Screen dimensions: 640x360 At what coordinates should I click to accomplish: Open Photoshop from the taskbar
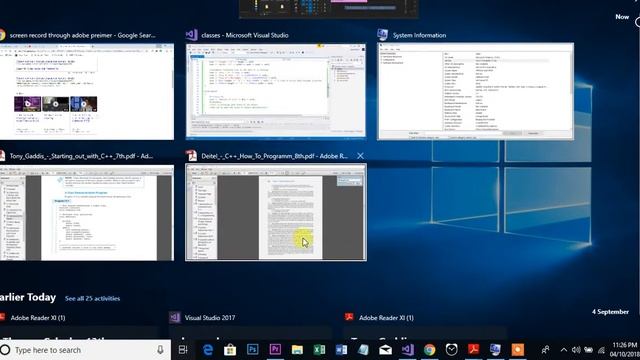pyautogui.click(x=253, y=350)
